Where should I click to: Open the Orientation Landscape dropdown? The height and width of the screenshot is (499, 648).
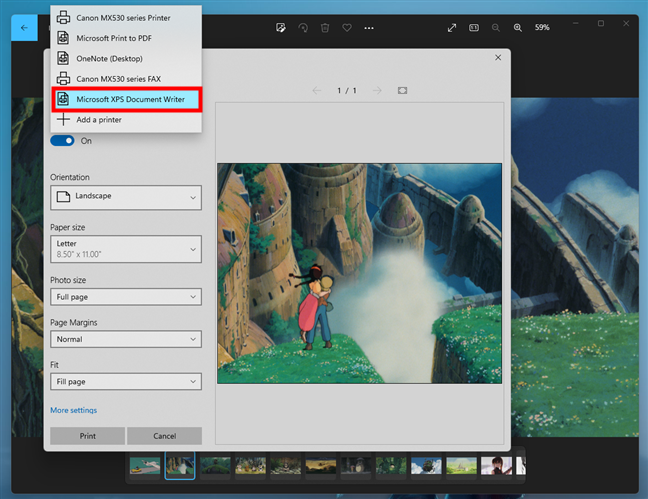(x=126, y=198)
